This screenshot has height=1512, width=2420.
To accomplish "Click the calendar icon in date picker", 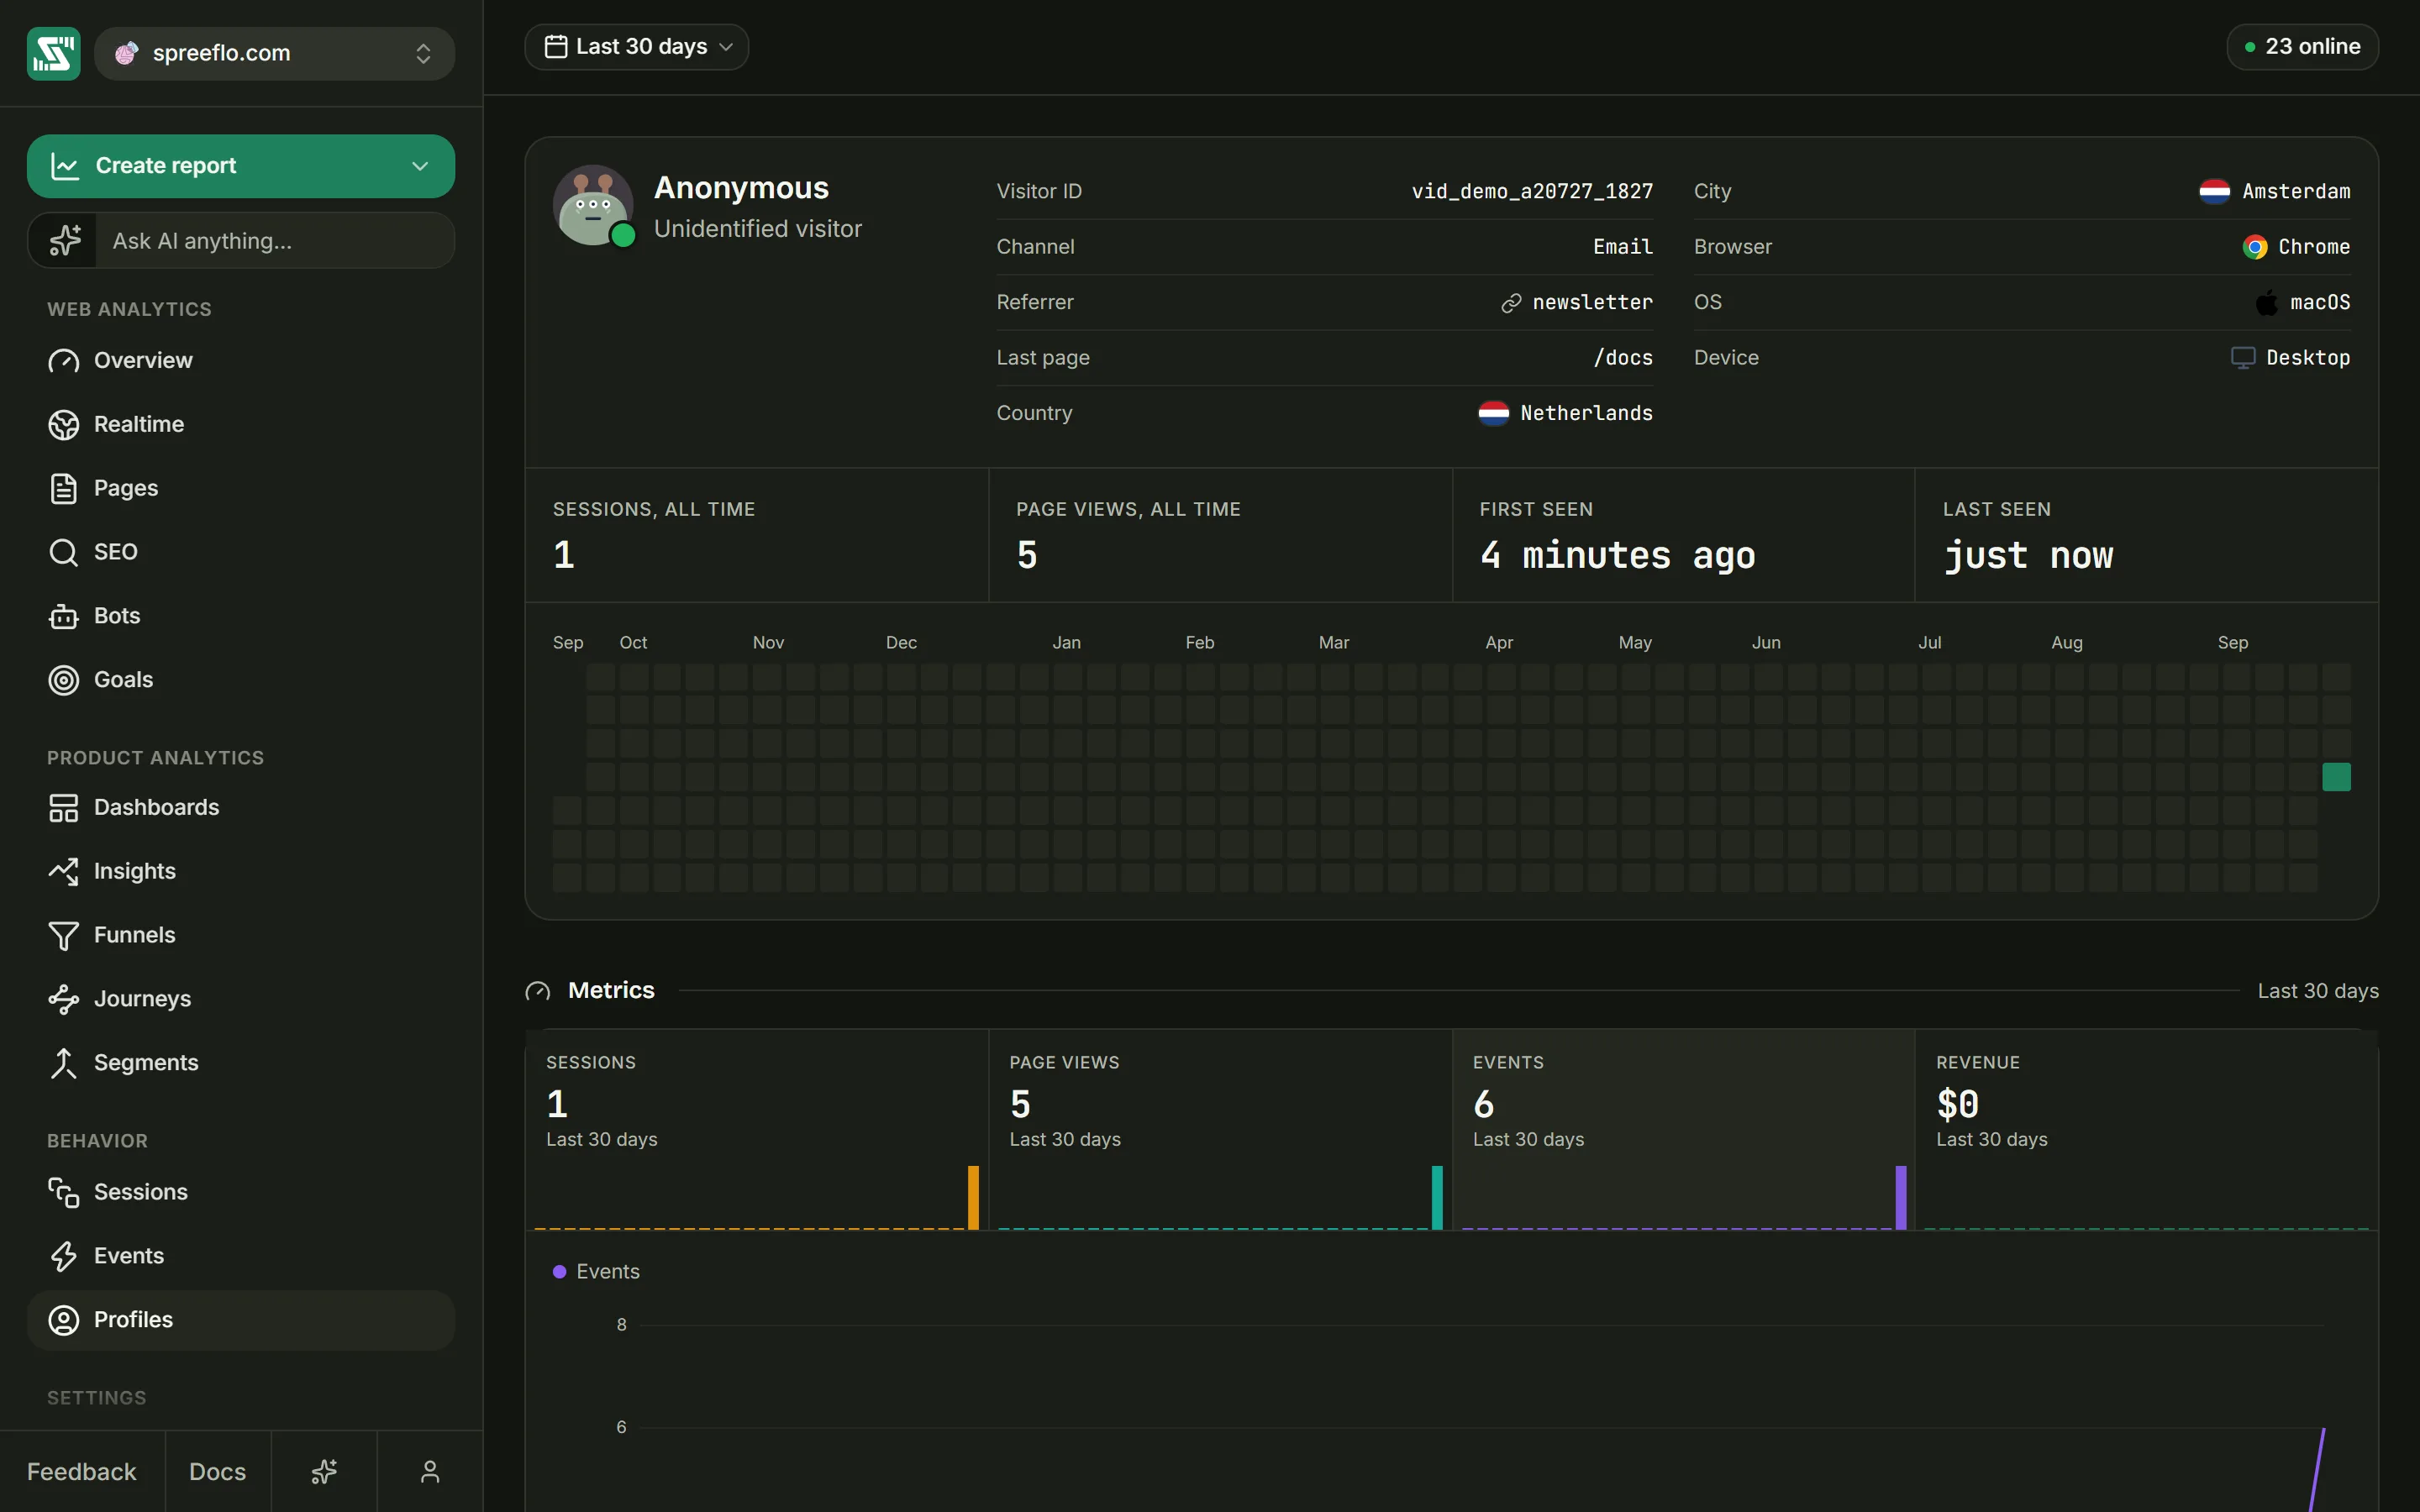I will 556,47.
